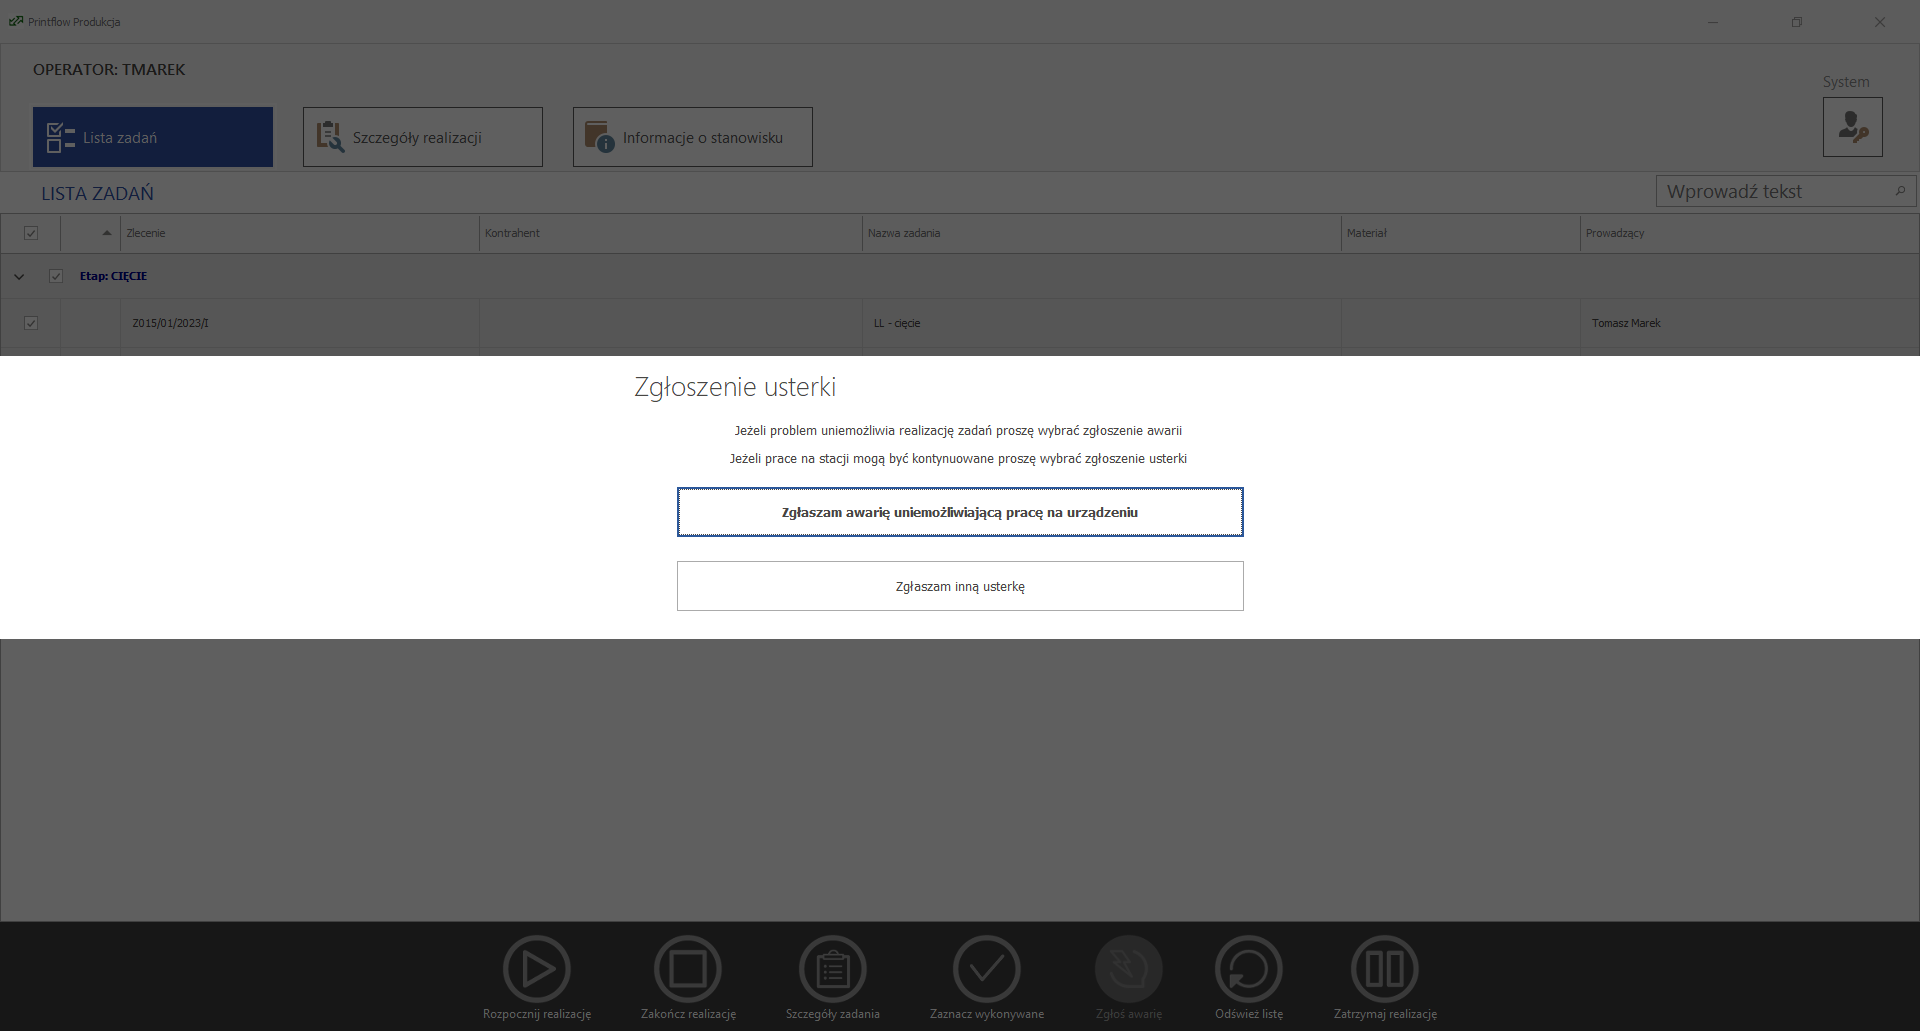Image resolution: width=1920 pixels, height=1031 pixels.
Task: Click the Wprowadź tekst search field
Action: click(x=1775, y=191)
